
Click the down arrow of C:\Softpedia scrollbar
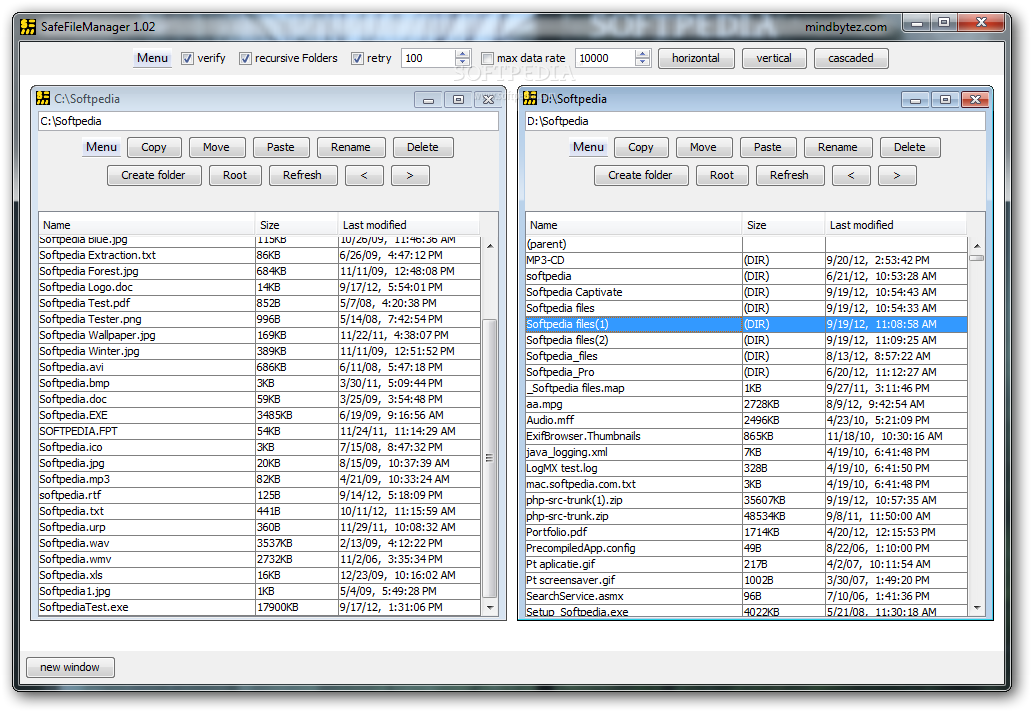pos(490,607)
